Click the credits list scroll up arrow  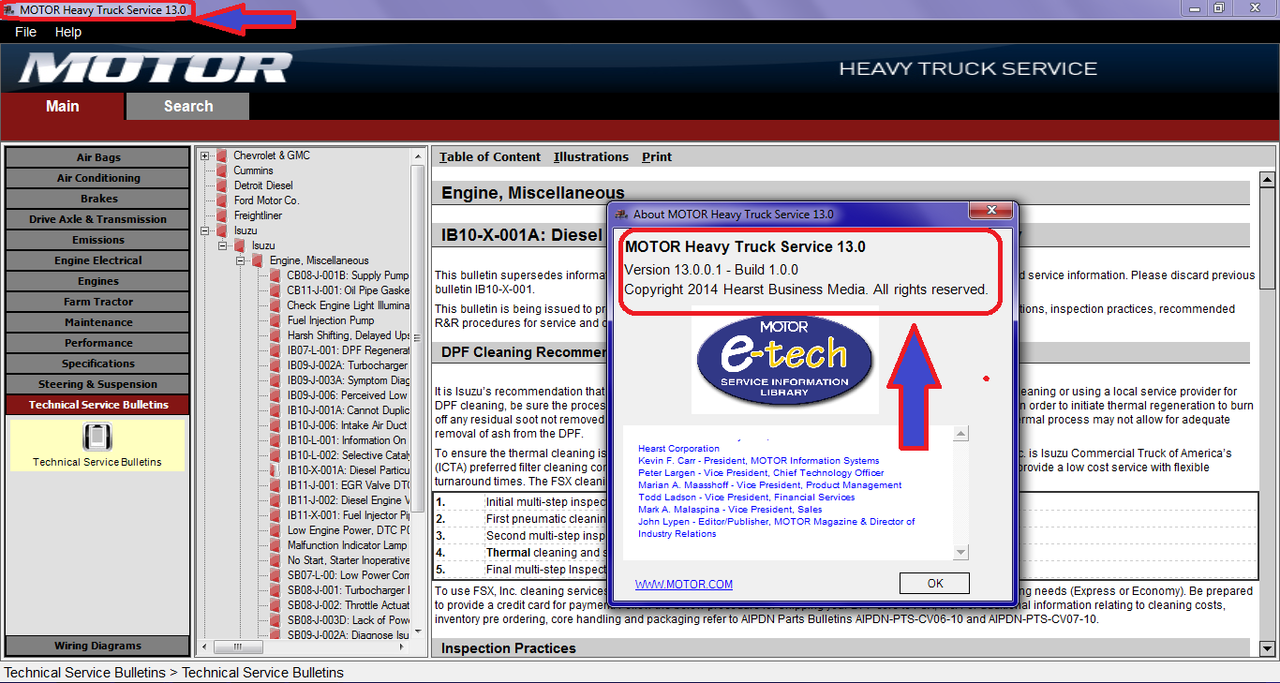click(961, 434)
